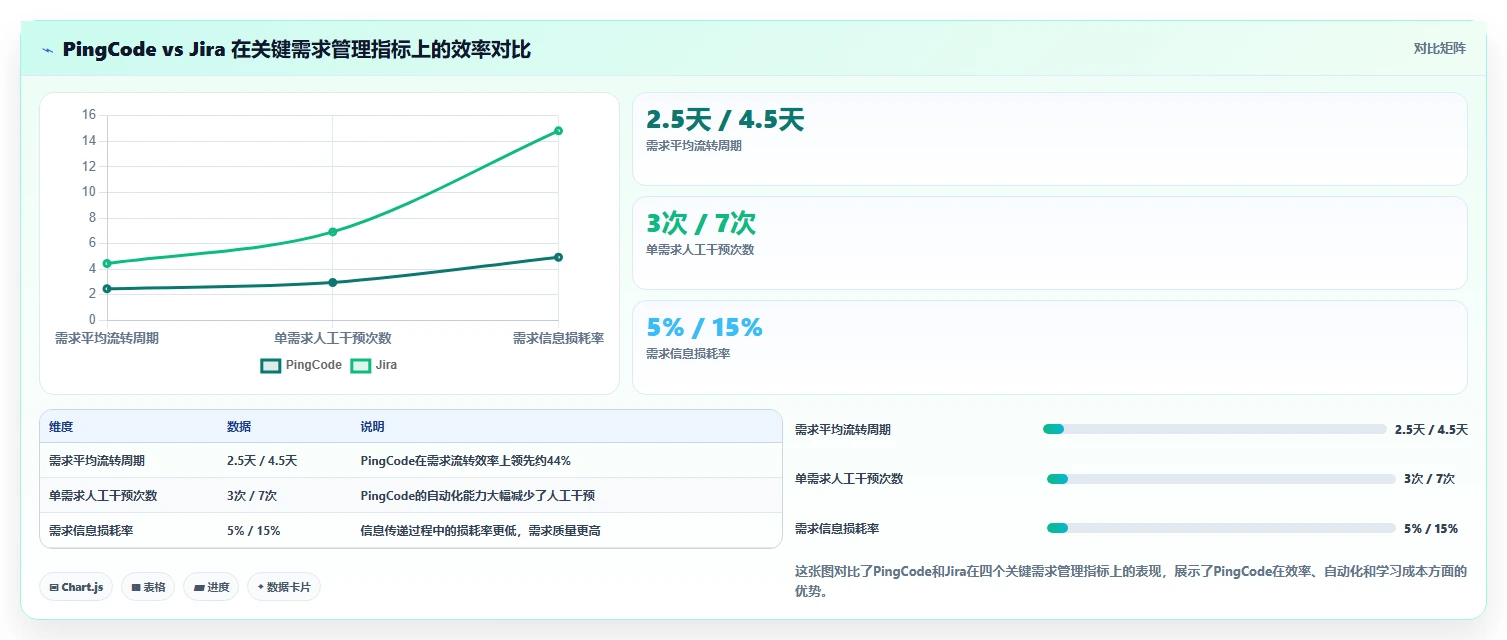This screenshot has height=640, width=1507.
Task: Select the 需求信息损耗率 table row name
Action: (x=91, y=531)
